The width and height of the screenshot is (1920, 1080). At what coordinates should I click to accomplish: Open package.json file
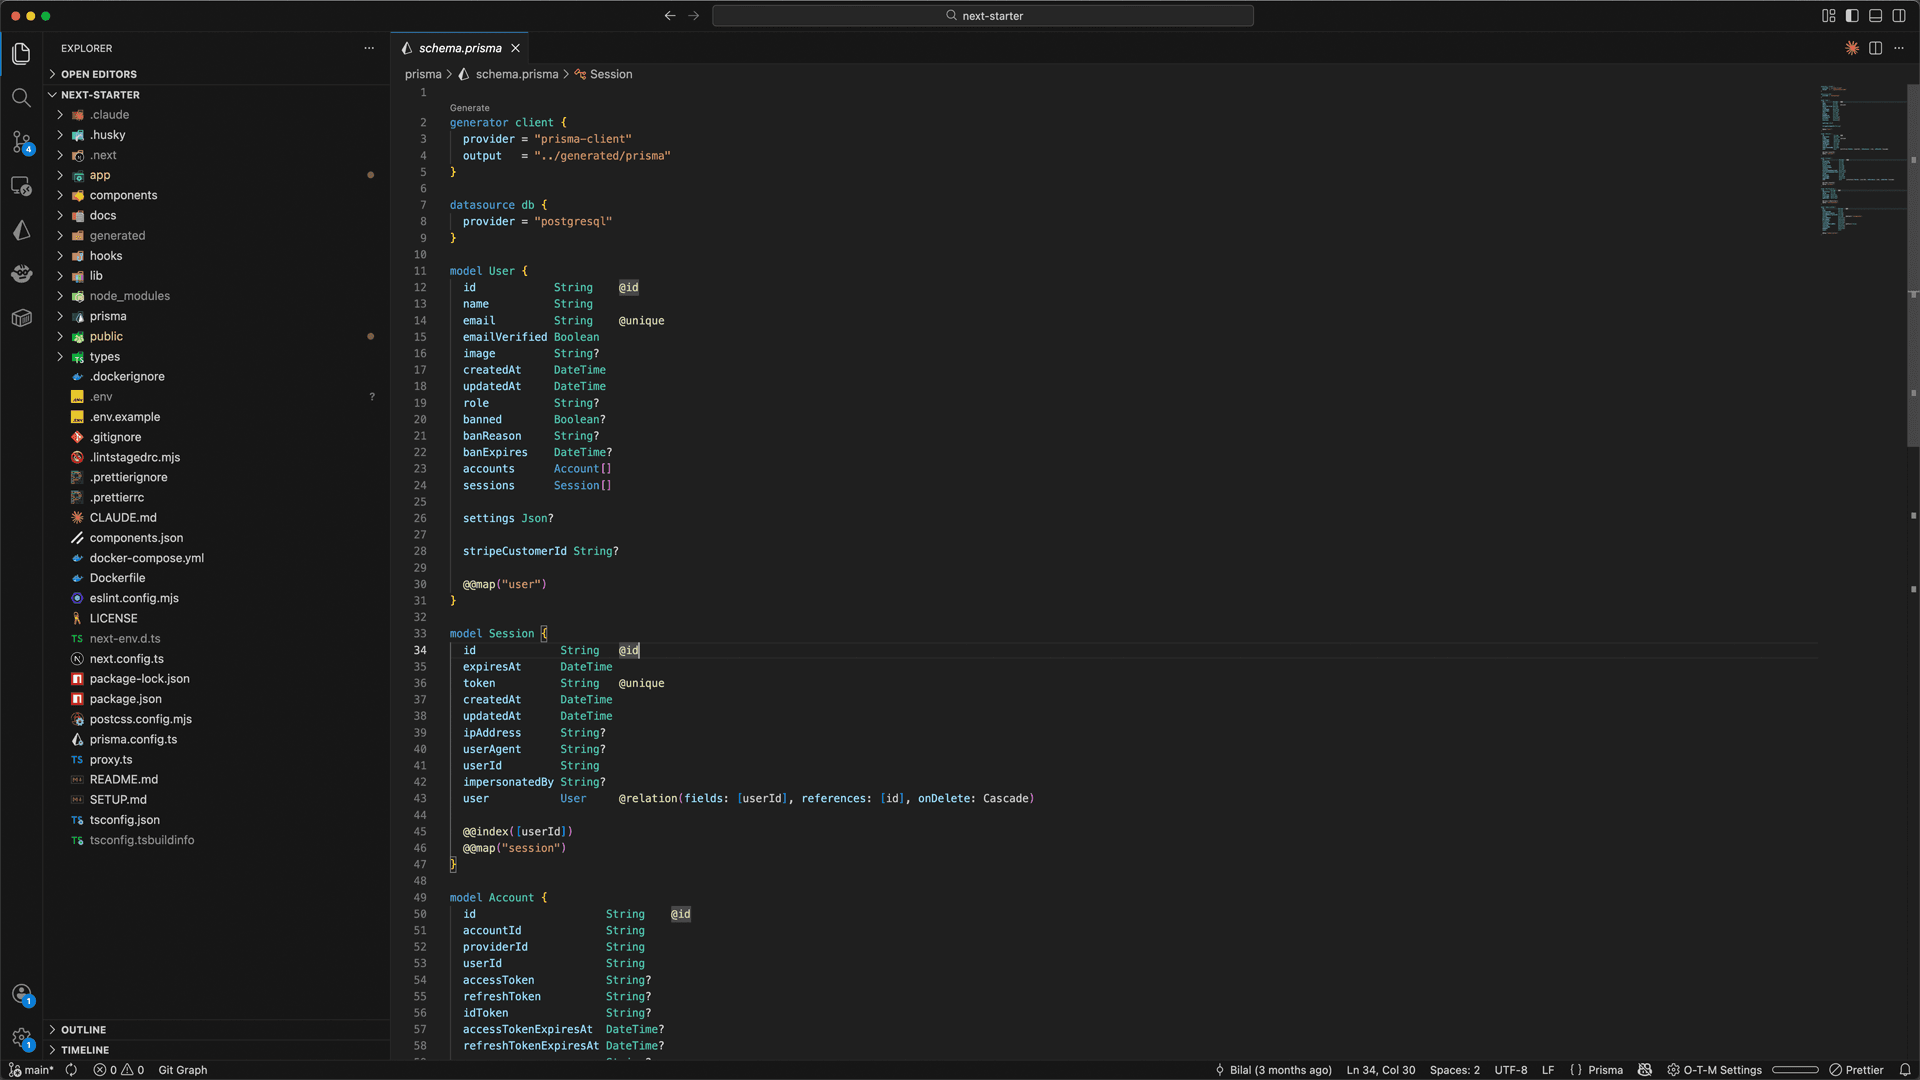click(125, 699)
